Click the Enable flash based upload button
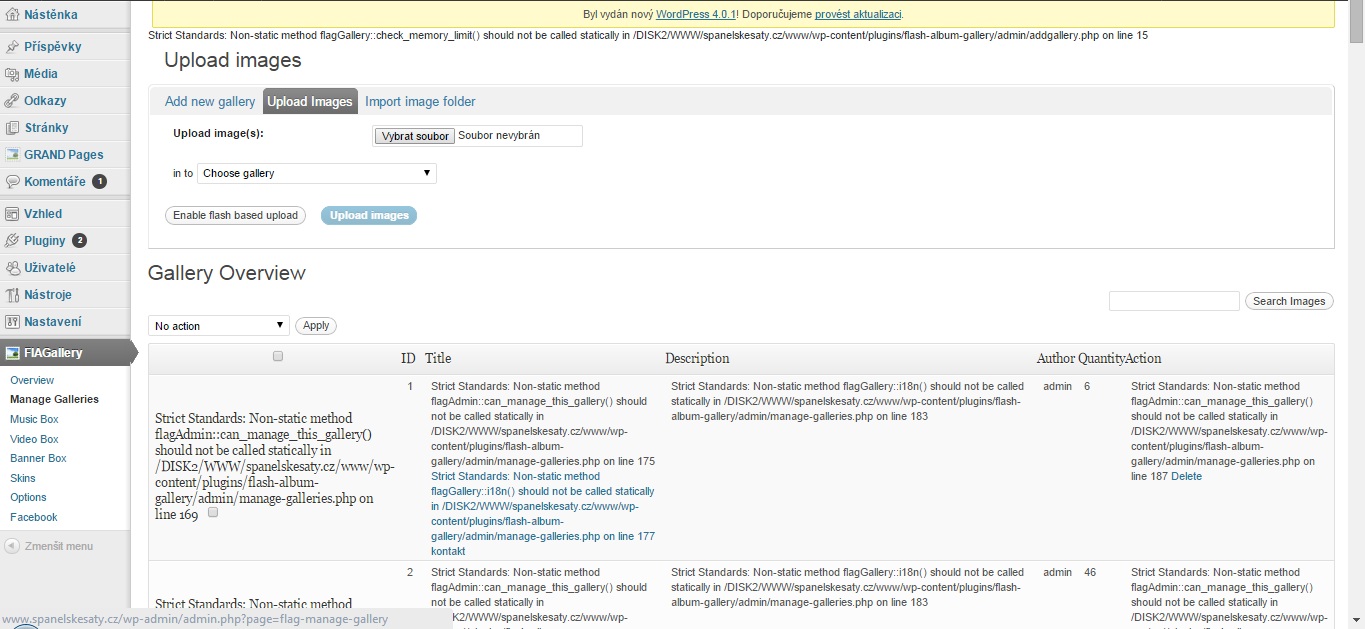The image size is (1365, 629). coord(235,215)
